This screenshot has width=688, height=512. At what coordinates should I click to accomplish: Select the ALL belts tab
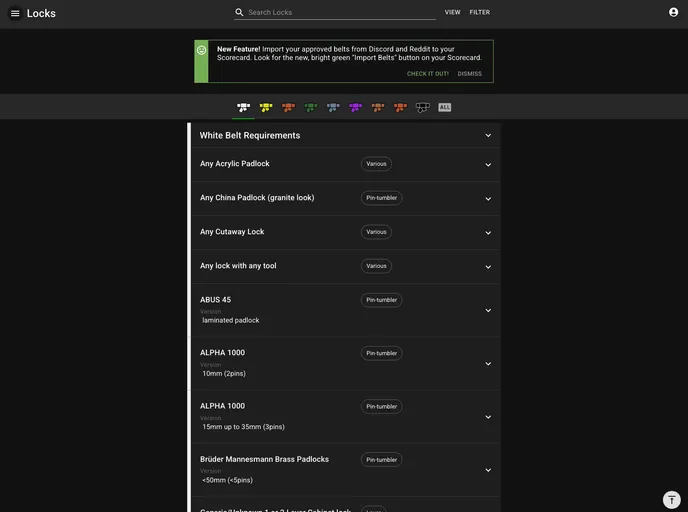coord(444,107)
